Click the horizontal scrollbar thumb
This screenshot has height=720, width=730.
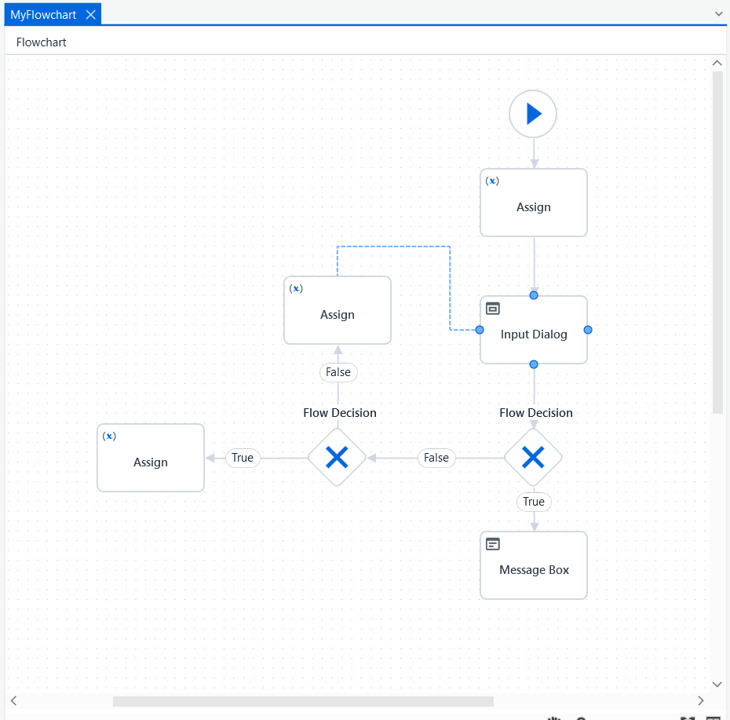[303, 701]
